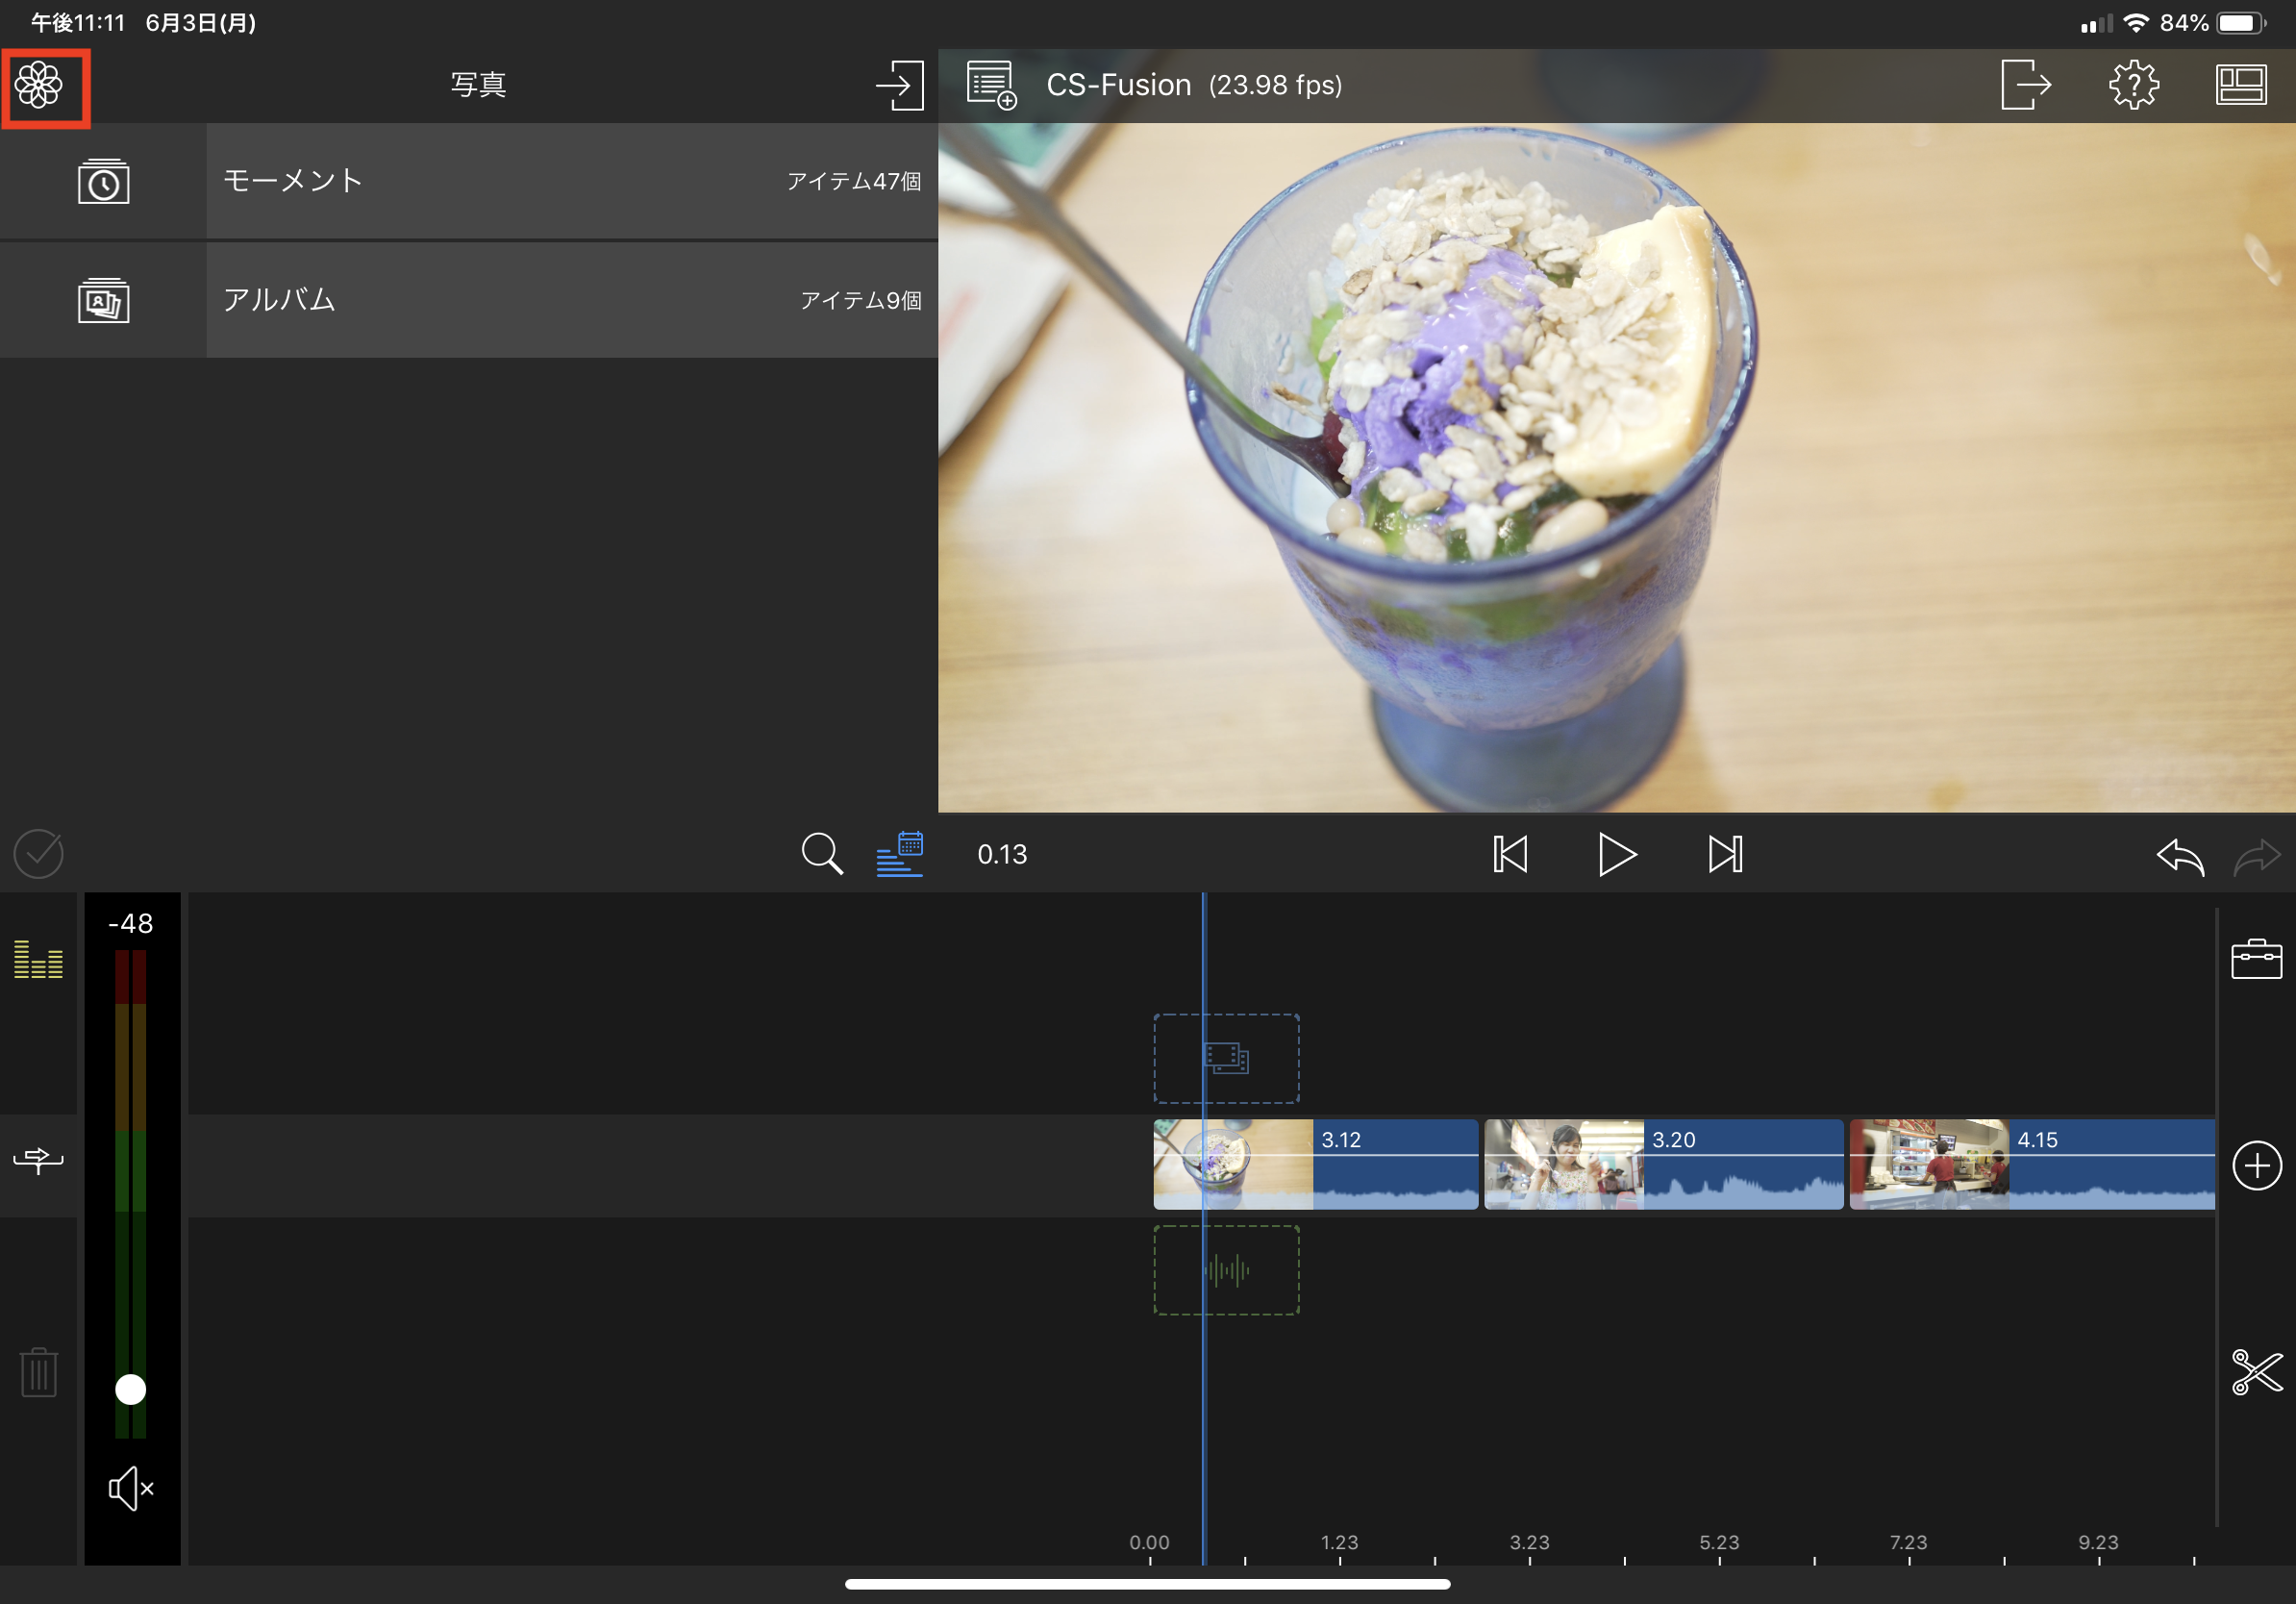Select the scissors split tool
The image size is (2296, 1604).
pos(2255,1372)
